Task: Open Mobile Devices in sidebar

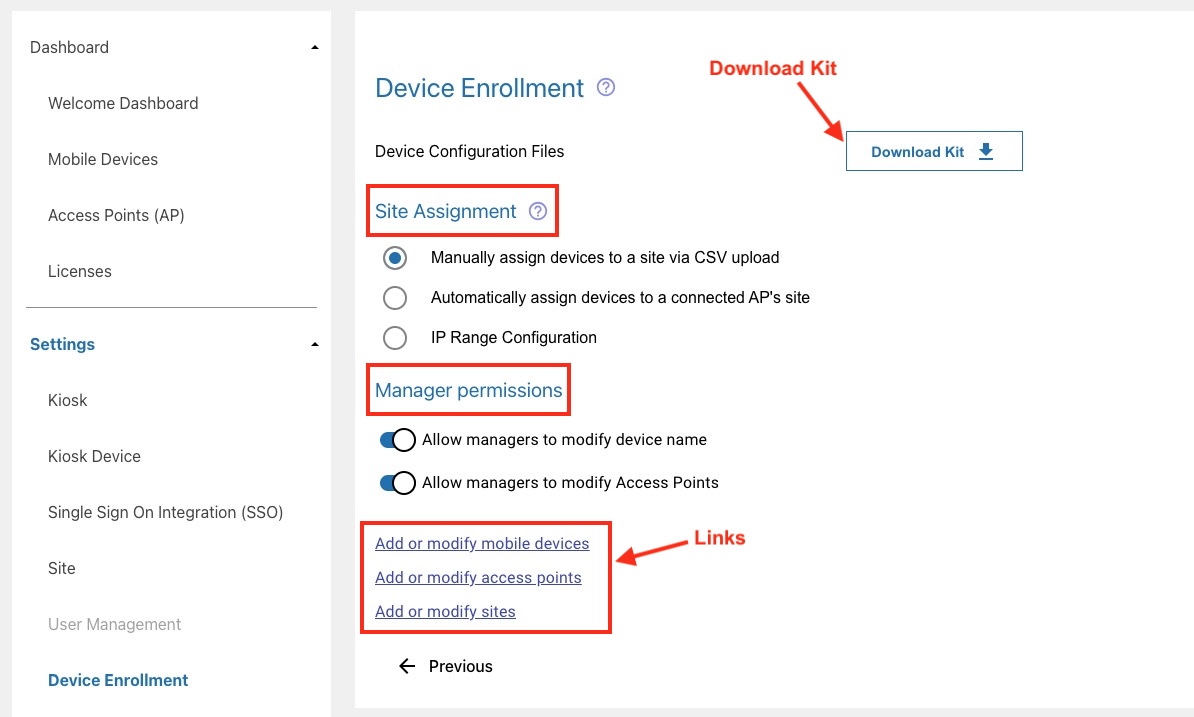Action: coord(103,159)
